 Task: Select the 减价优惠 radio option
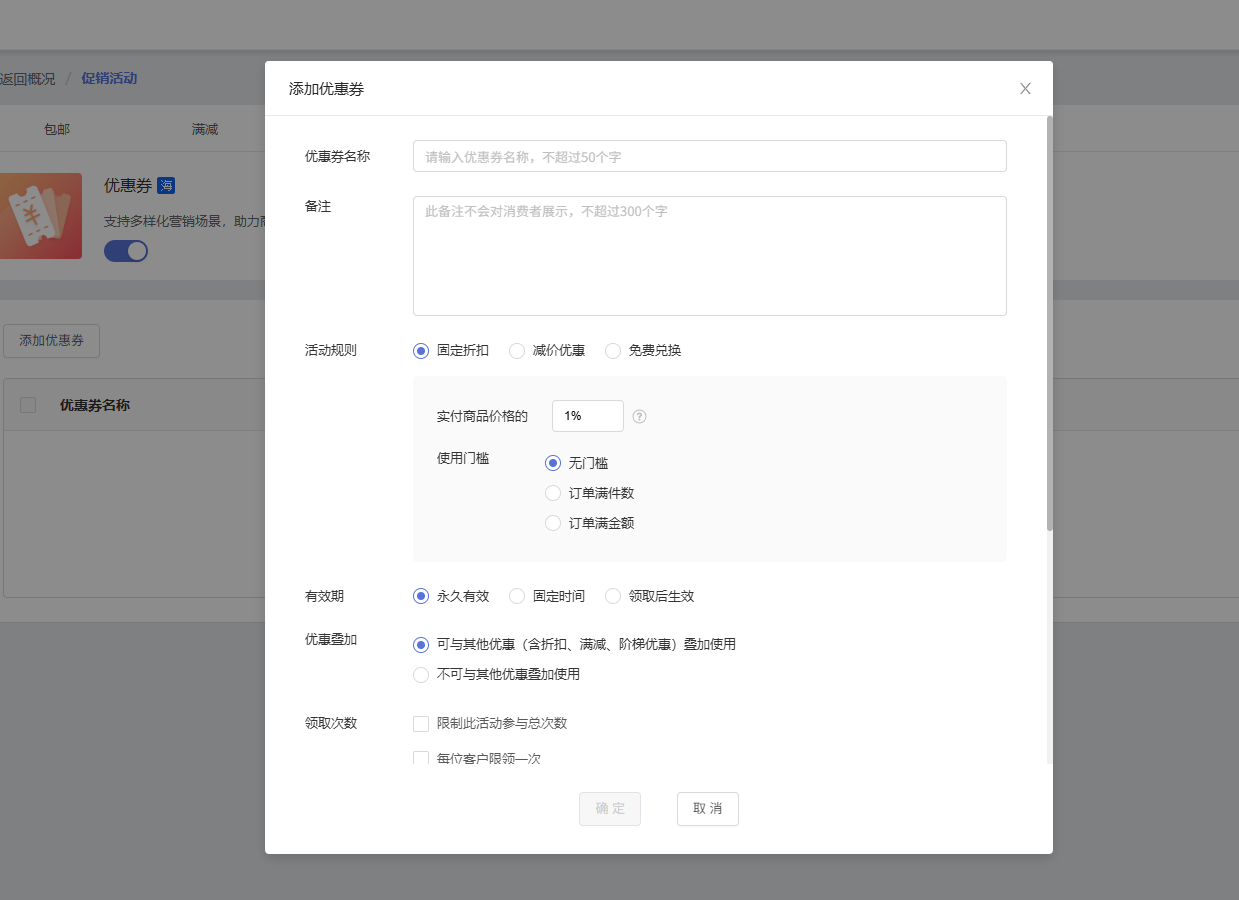pyautogui.click(x=517, y=351)
